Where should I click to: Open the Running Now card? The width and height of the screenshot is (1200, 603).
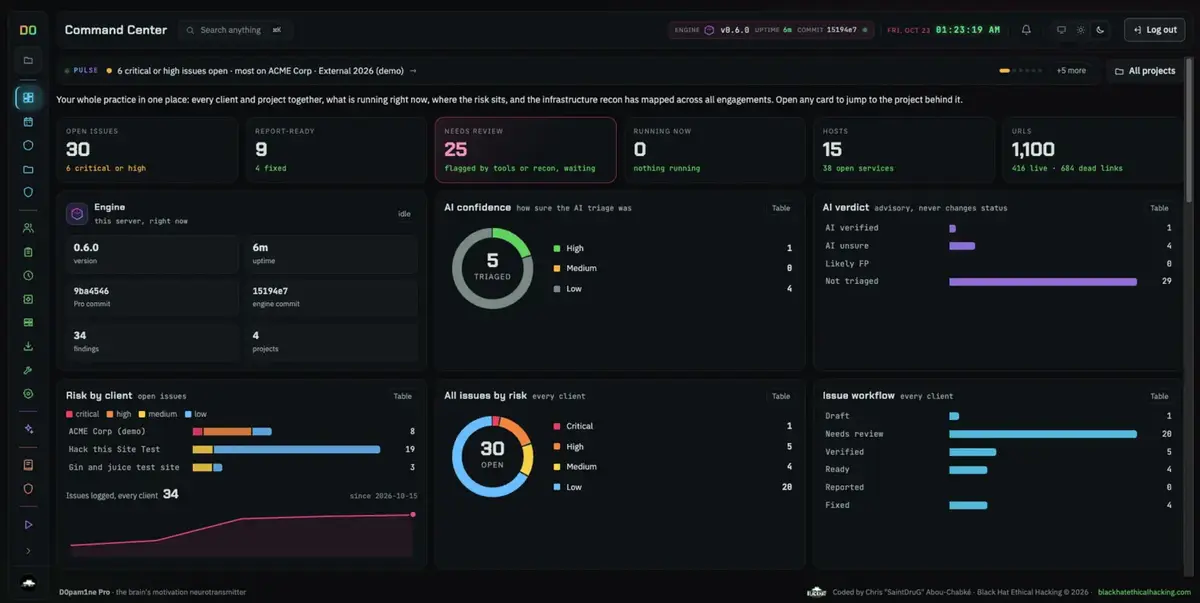point(714,150)
